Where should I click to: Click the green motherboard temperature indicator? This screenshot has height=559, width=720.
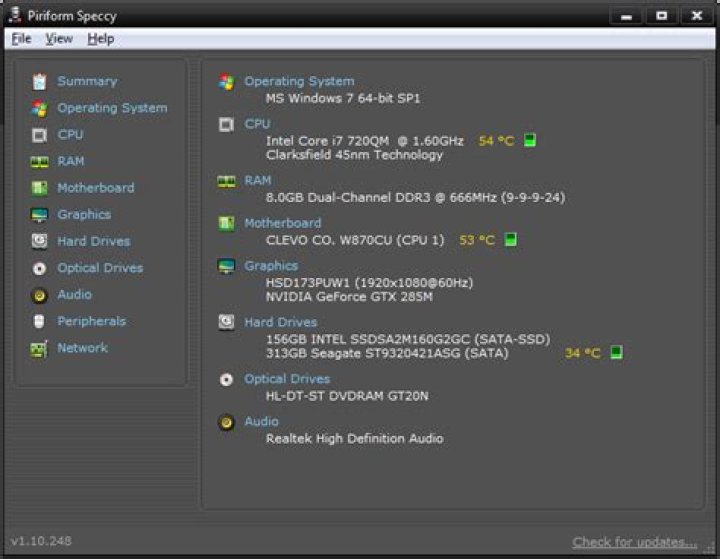click(x=511, y=239)
